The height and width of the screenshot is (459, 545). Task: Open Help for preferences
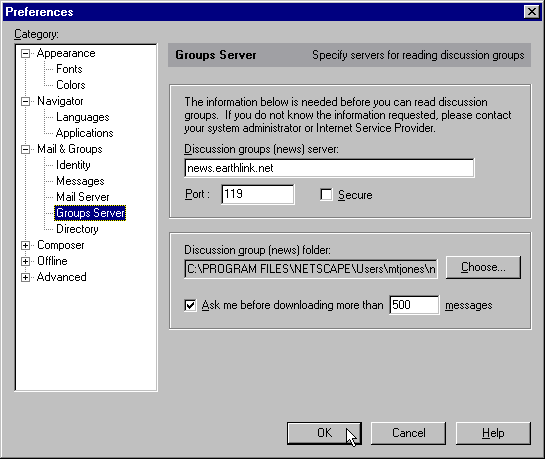click(x=493, y=433)
